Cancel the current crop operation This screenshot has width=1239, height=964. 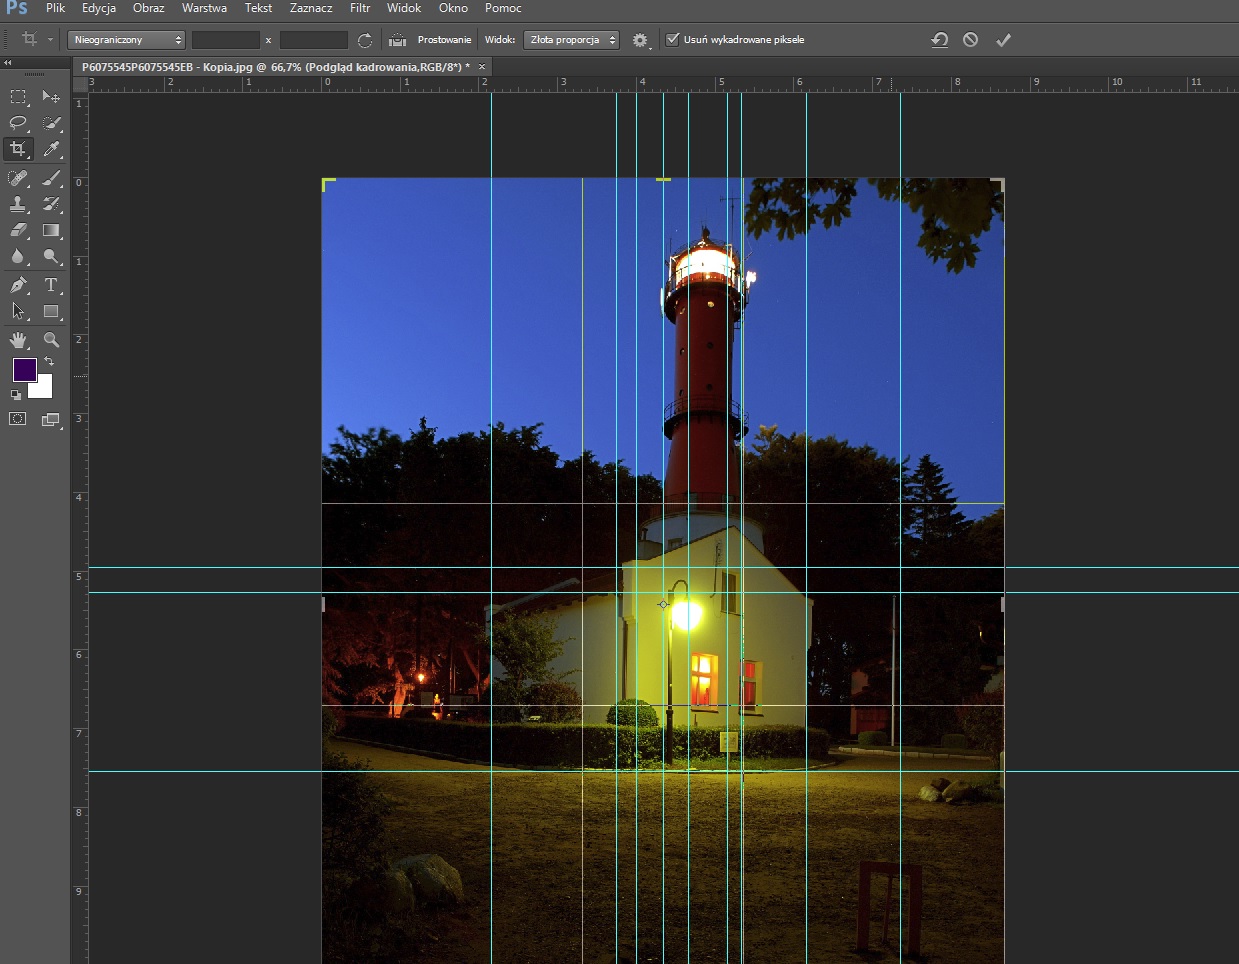pyautogui.click(x=970, y=40)
